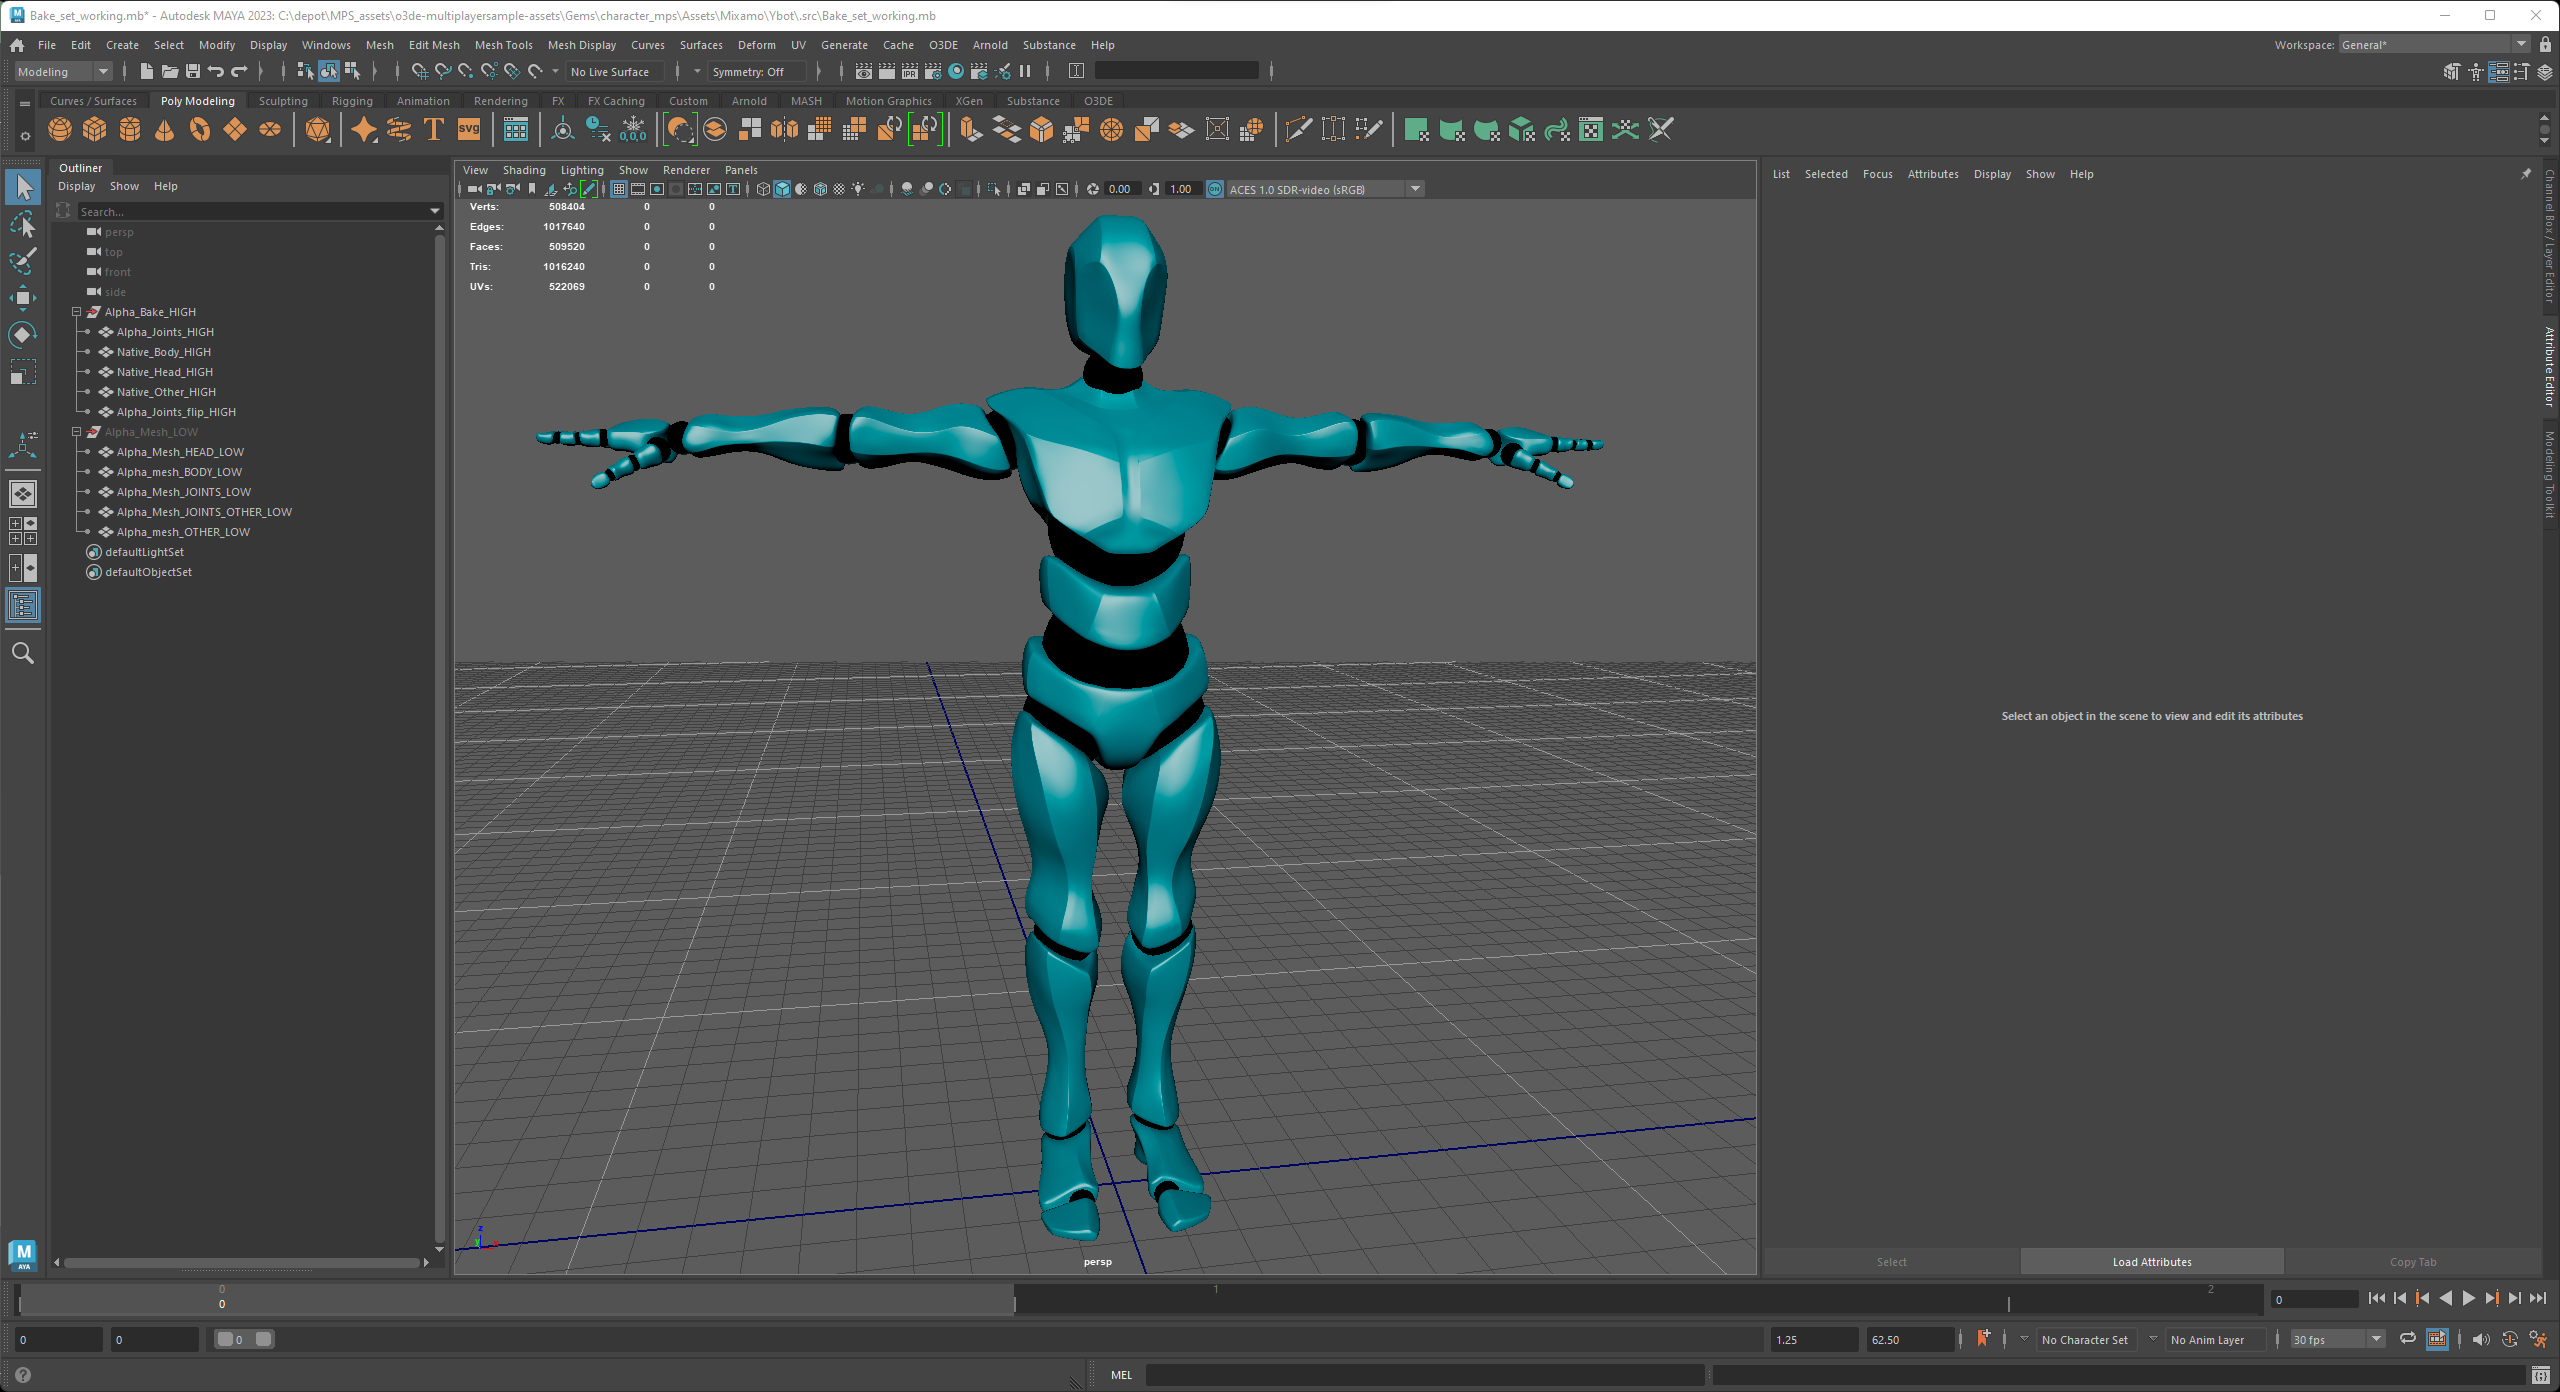Image resolution: width=2560 pixels, height=1392 pixels.
Task: Click the Load Attributes button
Action: [2152, 1262]
